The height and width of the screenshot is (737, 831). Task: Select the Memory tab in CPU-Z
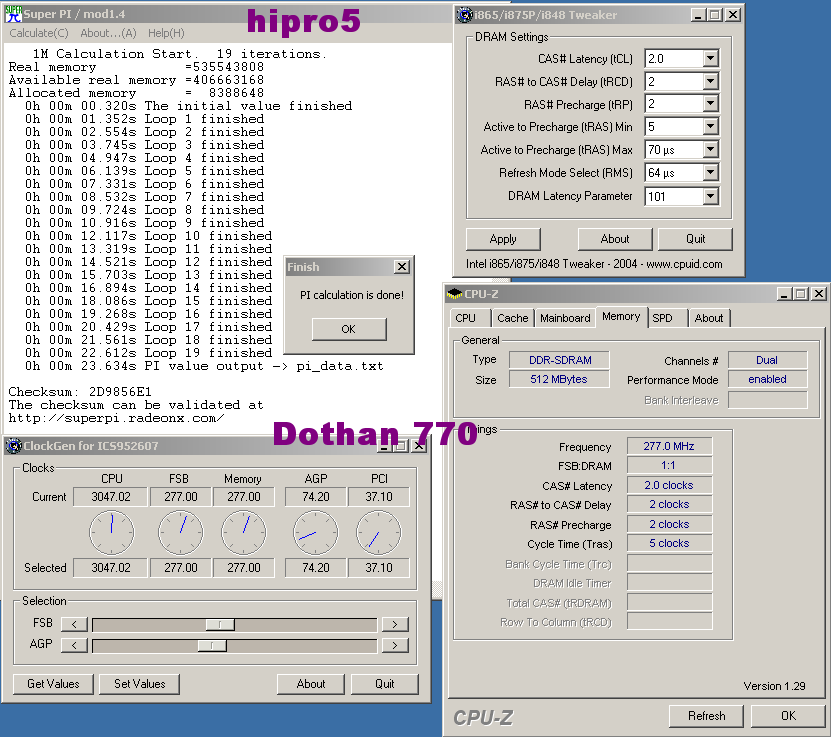621,316
